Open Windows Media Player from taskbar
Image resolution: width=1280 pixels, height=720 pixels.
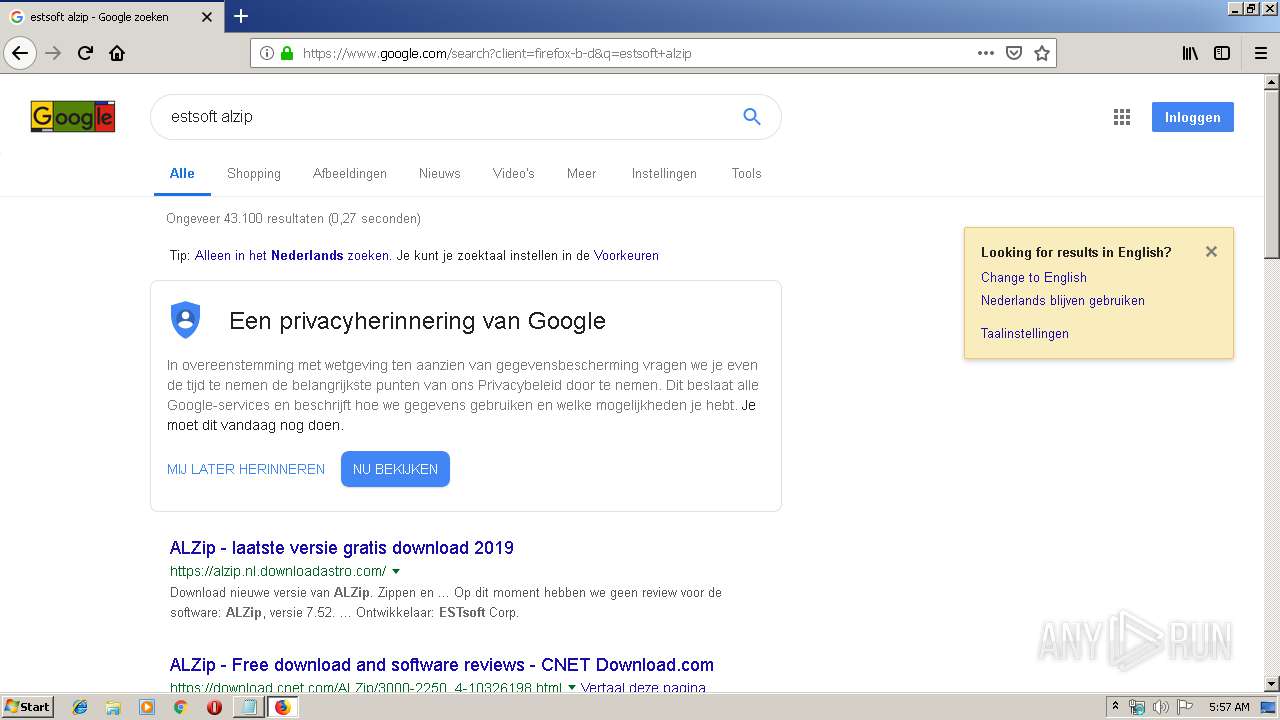click(147, 707)
